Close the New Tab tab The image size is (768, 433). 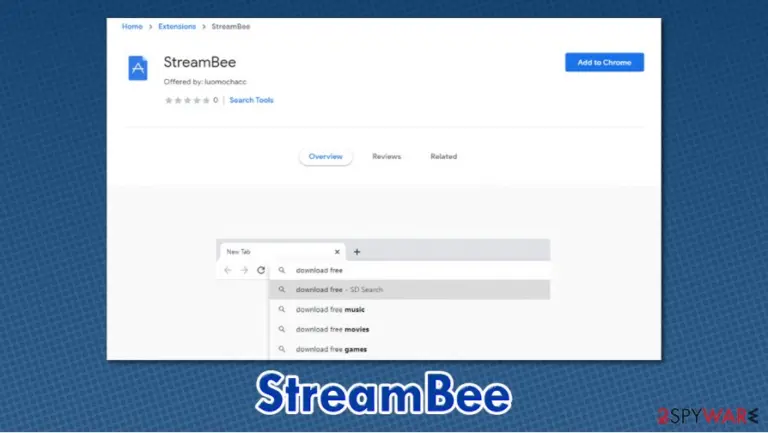click(337, 252)
